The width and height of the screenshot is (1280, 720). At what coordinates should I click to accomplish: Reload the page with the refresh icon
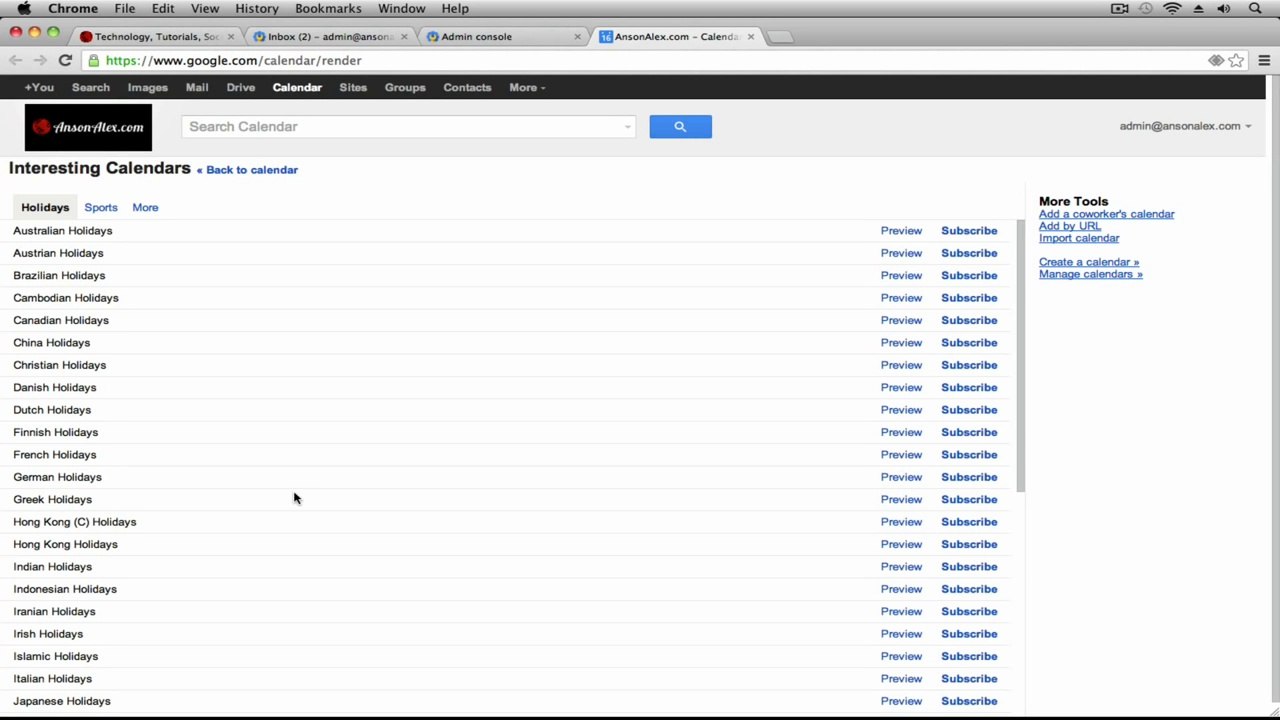click(x=65, y=60)
